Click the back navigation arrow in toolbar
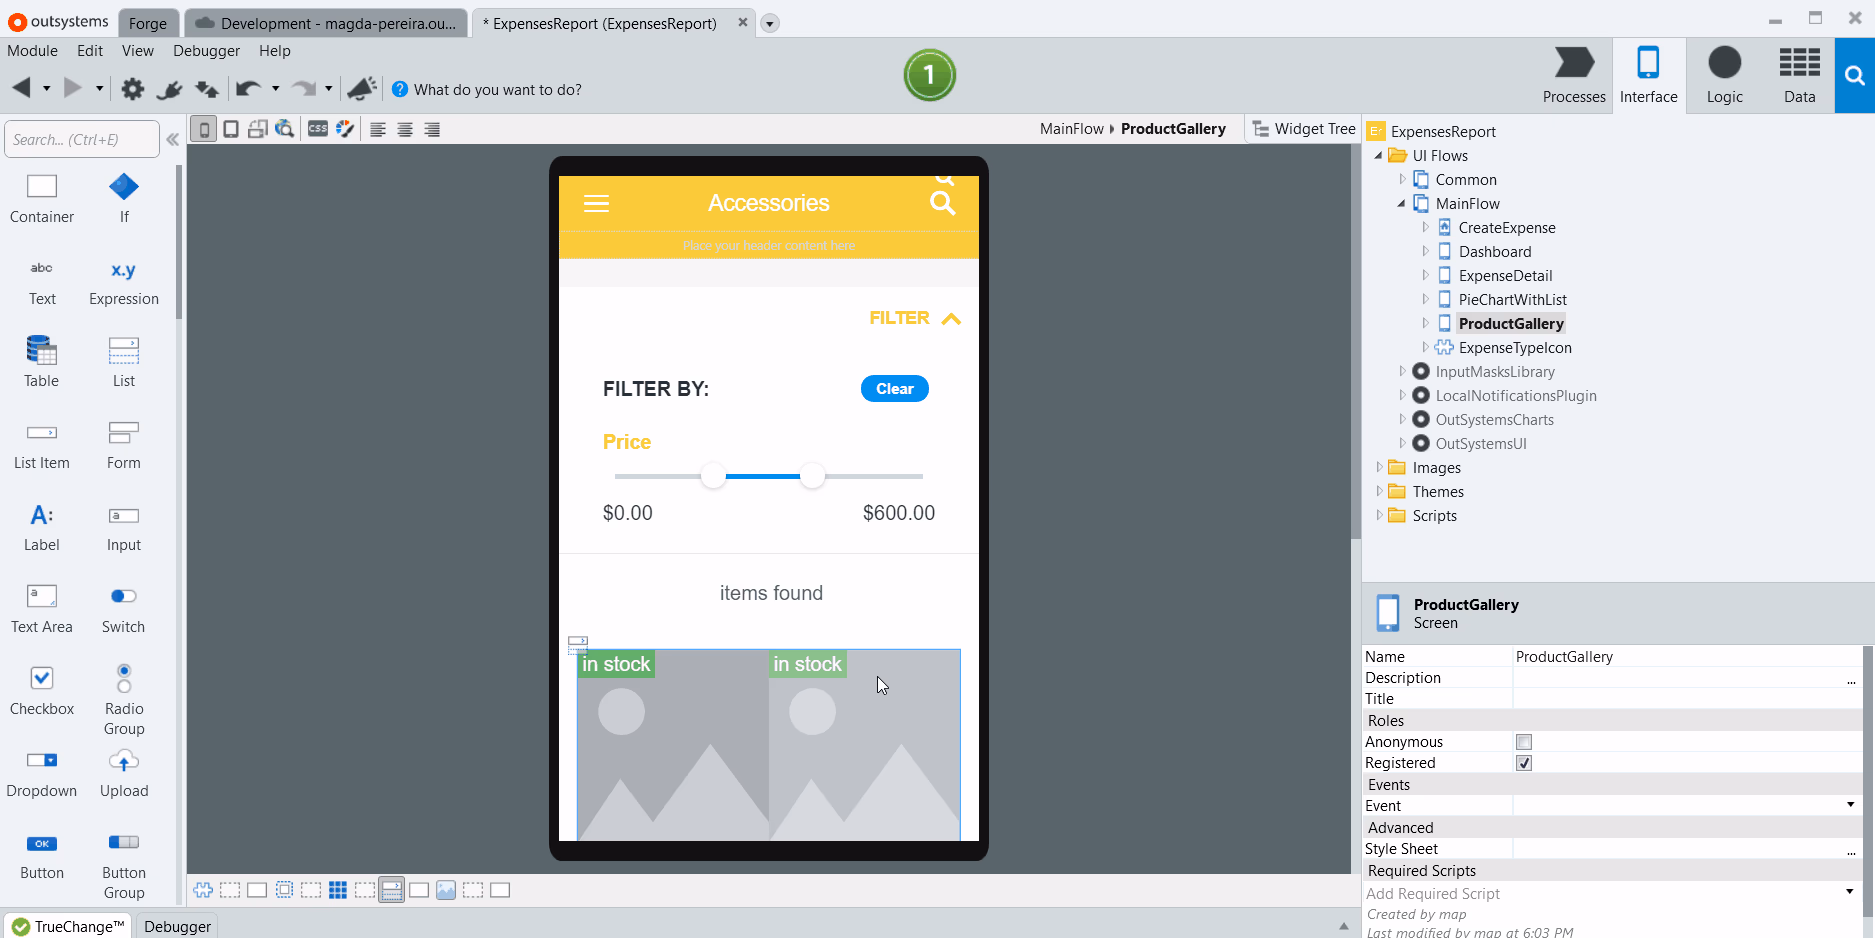This screenshot has width=1875, height=938. [22, 88]
